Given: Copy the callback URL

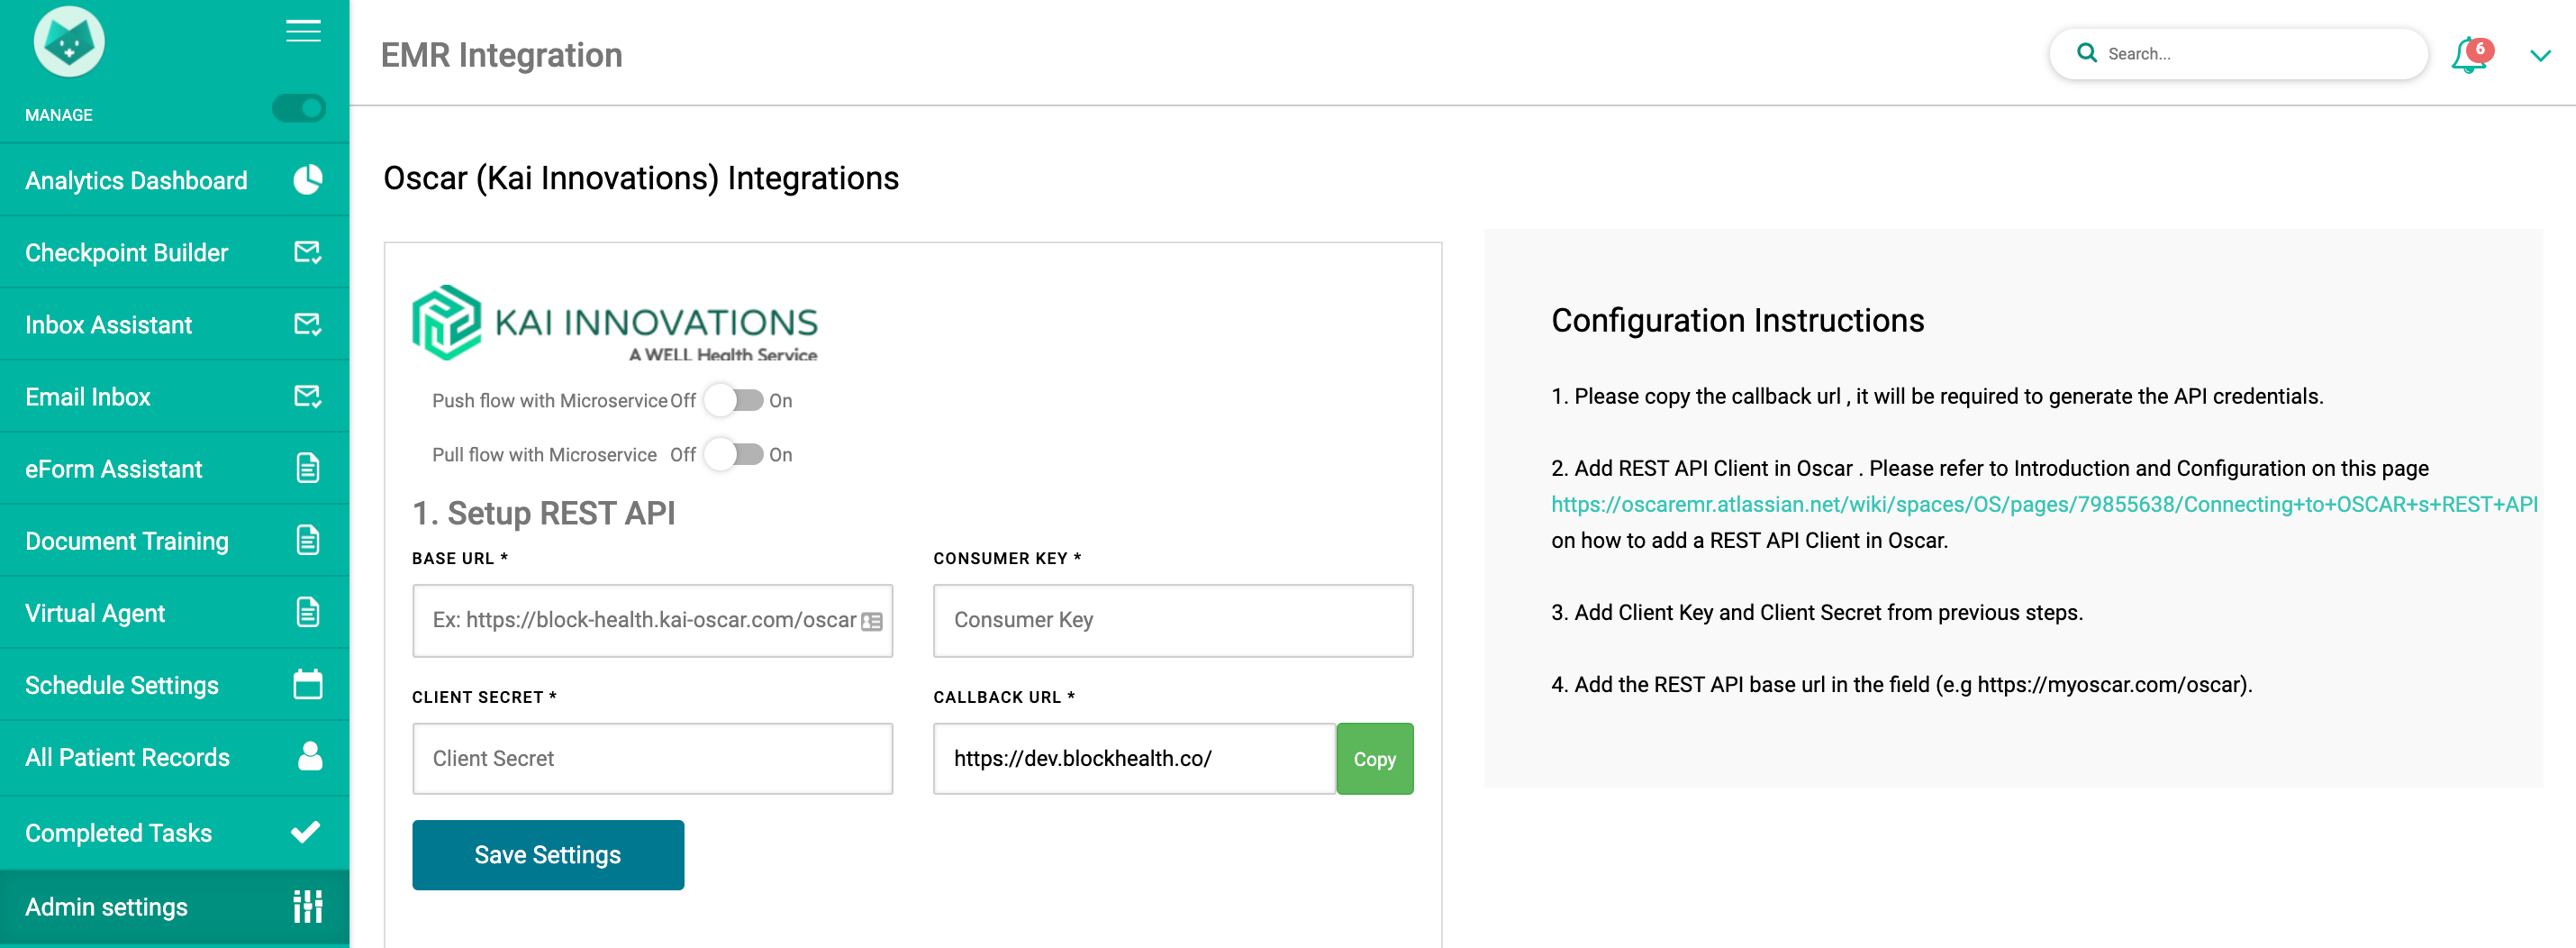Looking at the screenshot, I should pos(1375,758).
